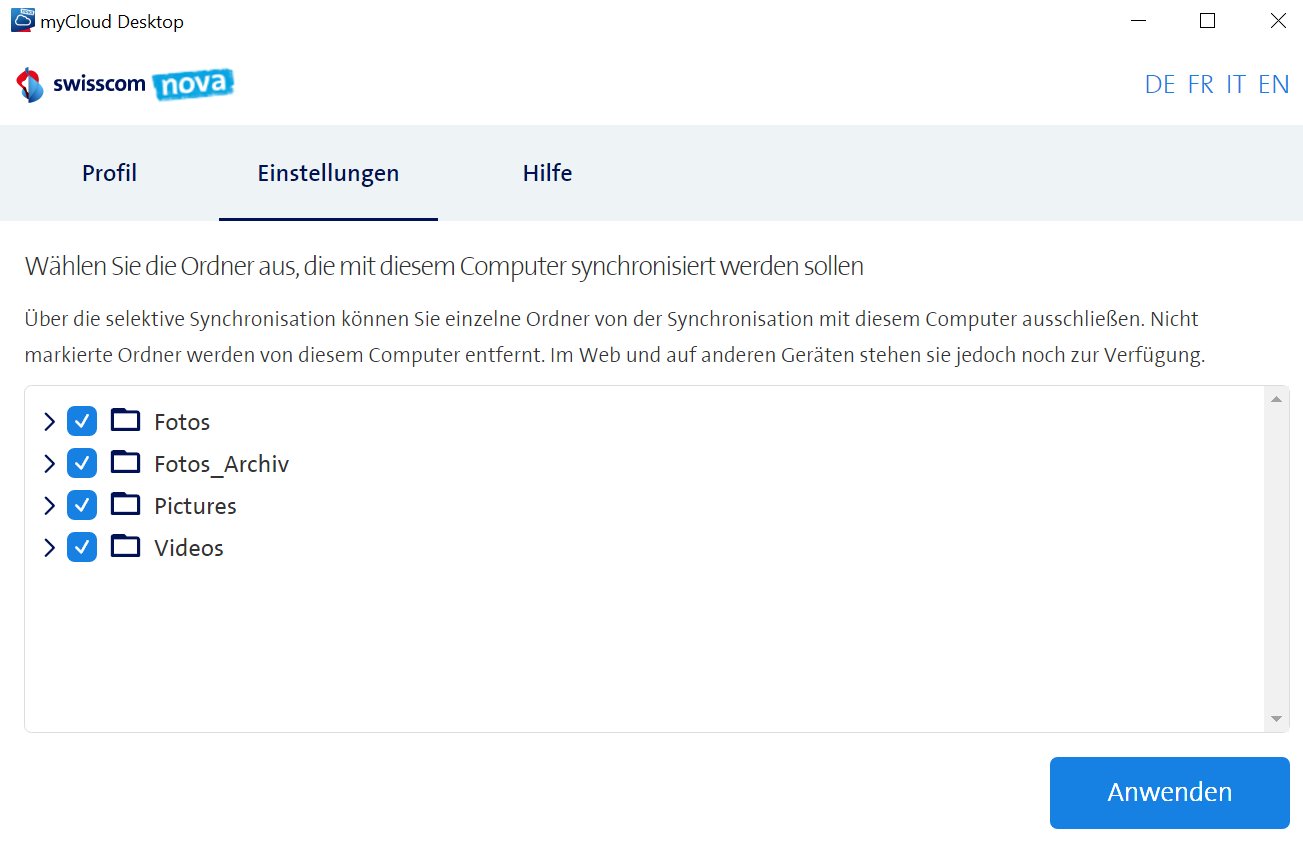Click the folder list scrollbar

(x=1276, y=560)
